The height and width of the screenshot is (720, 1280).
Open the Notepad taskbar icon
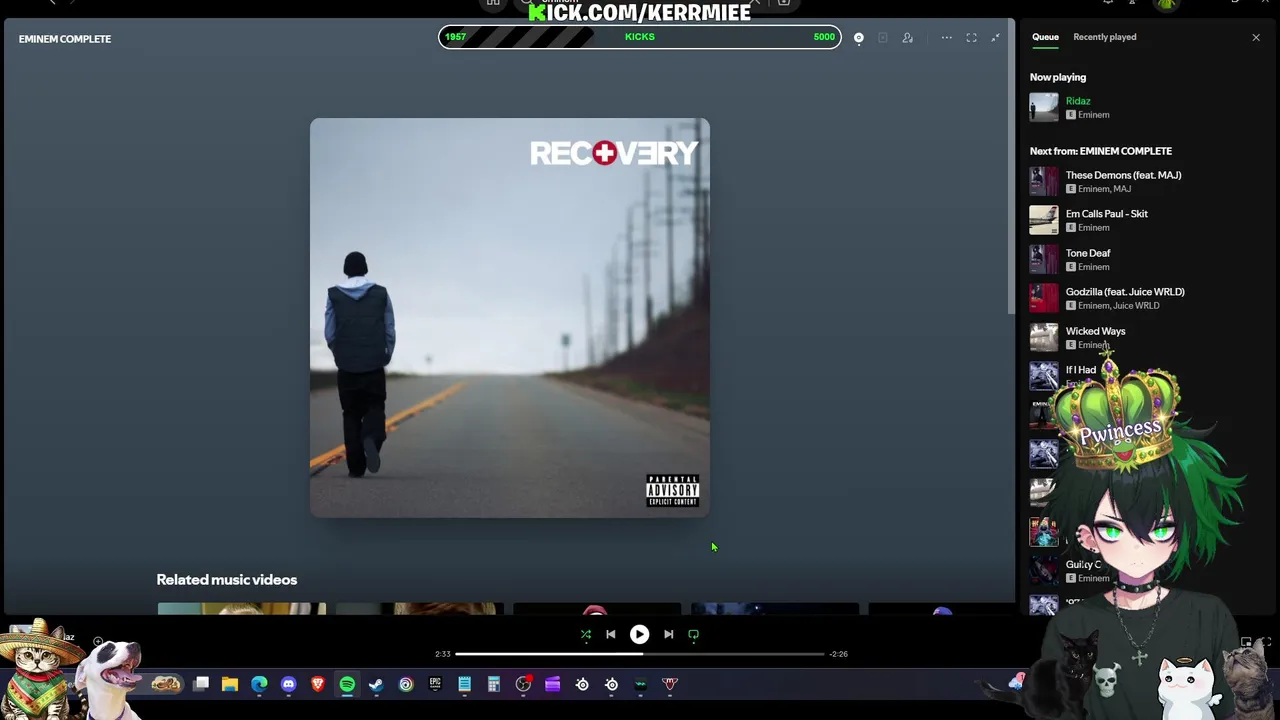[x=464, y=684]
